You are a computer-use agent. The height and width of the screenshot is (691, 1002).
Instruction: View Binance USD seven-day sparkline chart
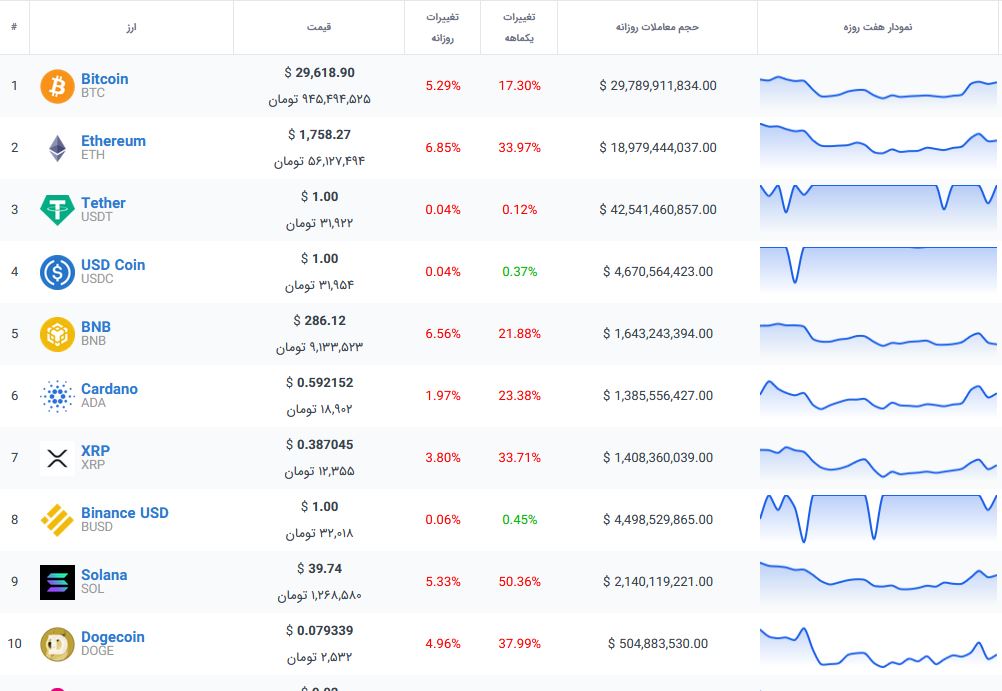pos(878,519)
